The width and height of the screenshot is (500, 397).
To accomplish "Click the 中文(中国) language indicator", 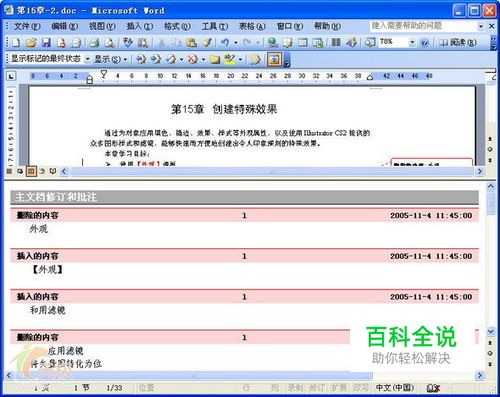I will tap(395, 388).
